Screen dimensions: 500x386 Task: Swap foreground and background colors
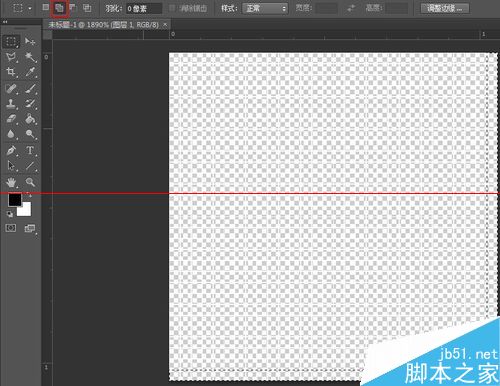[29, 195]
